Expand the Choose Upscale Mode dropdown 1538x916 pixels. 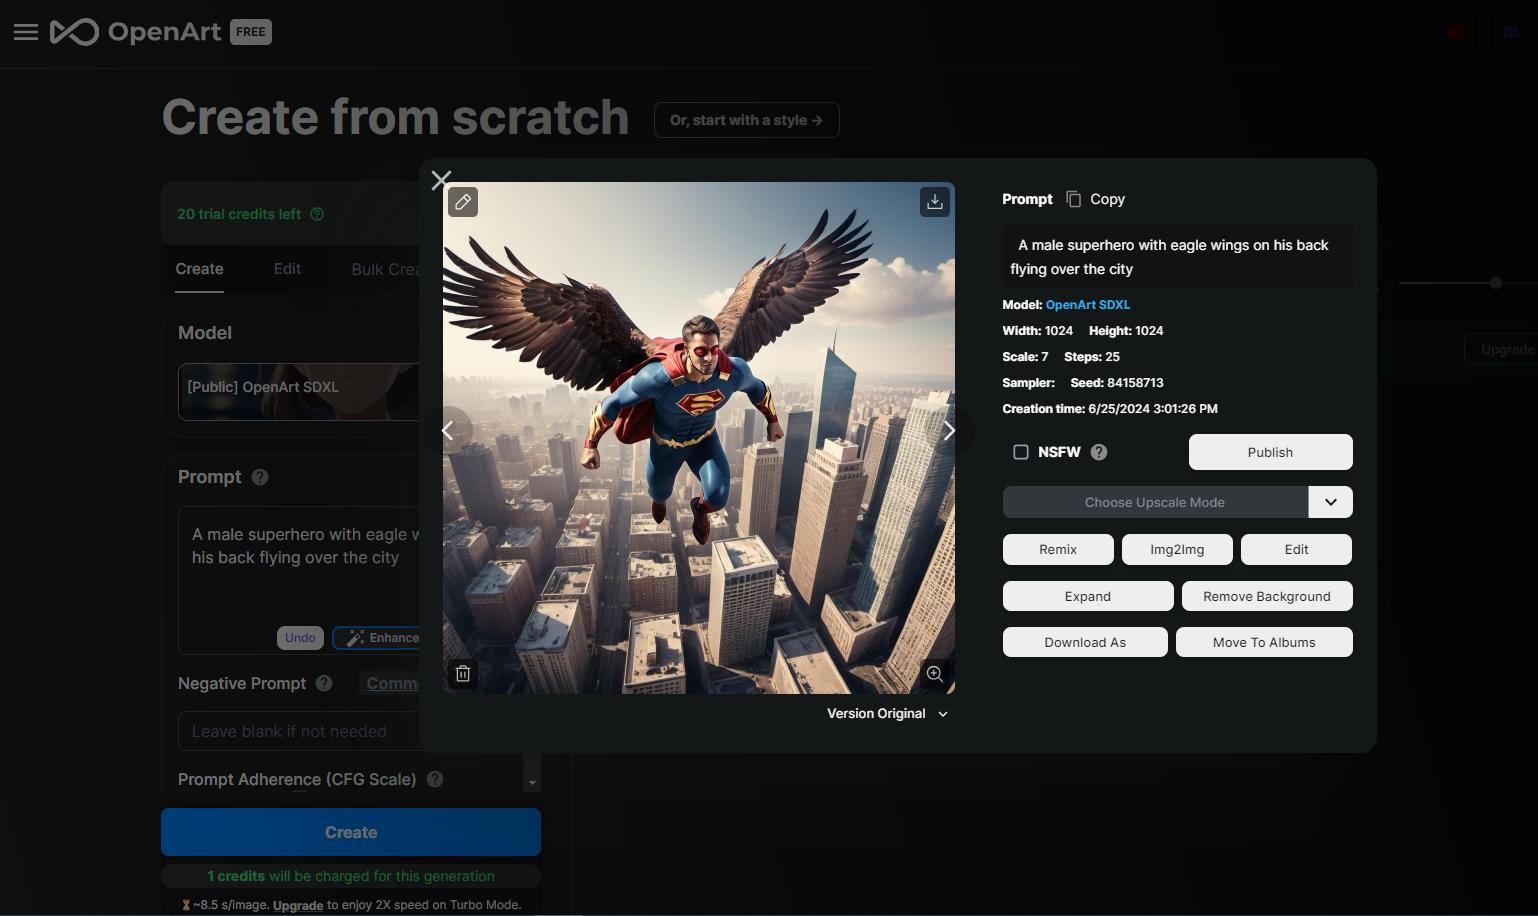(x=1330, y=502)
